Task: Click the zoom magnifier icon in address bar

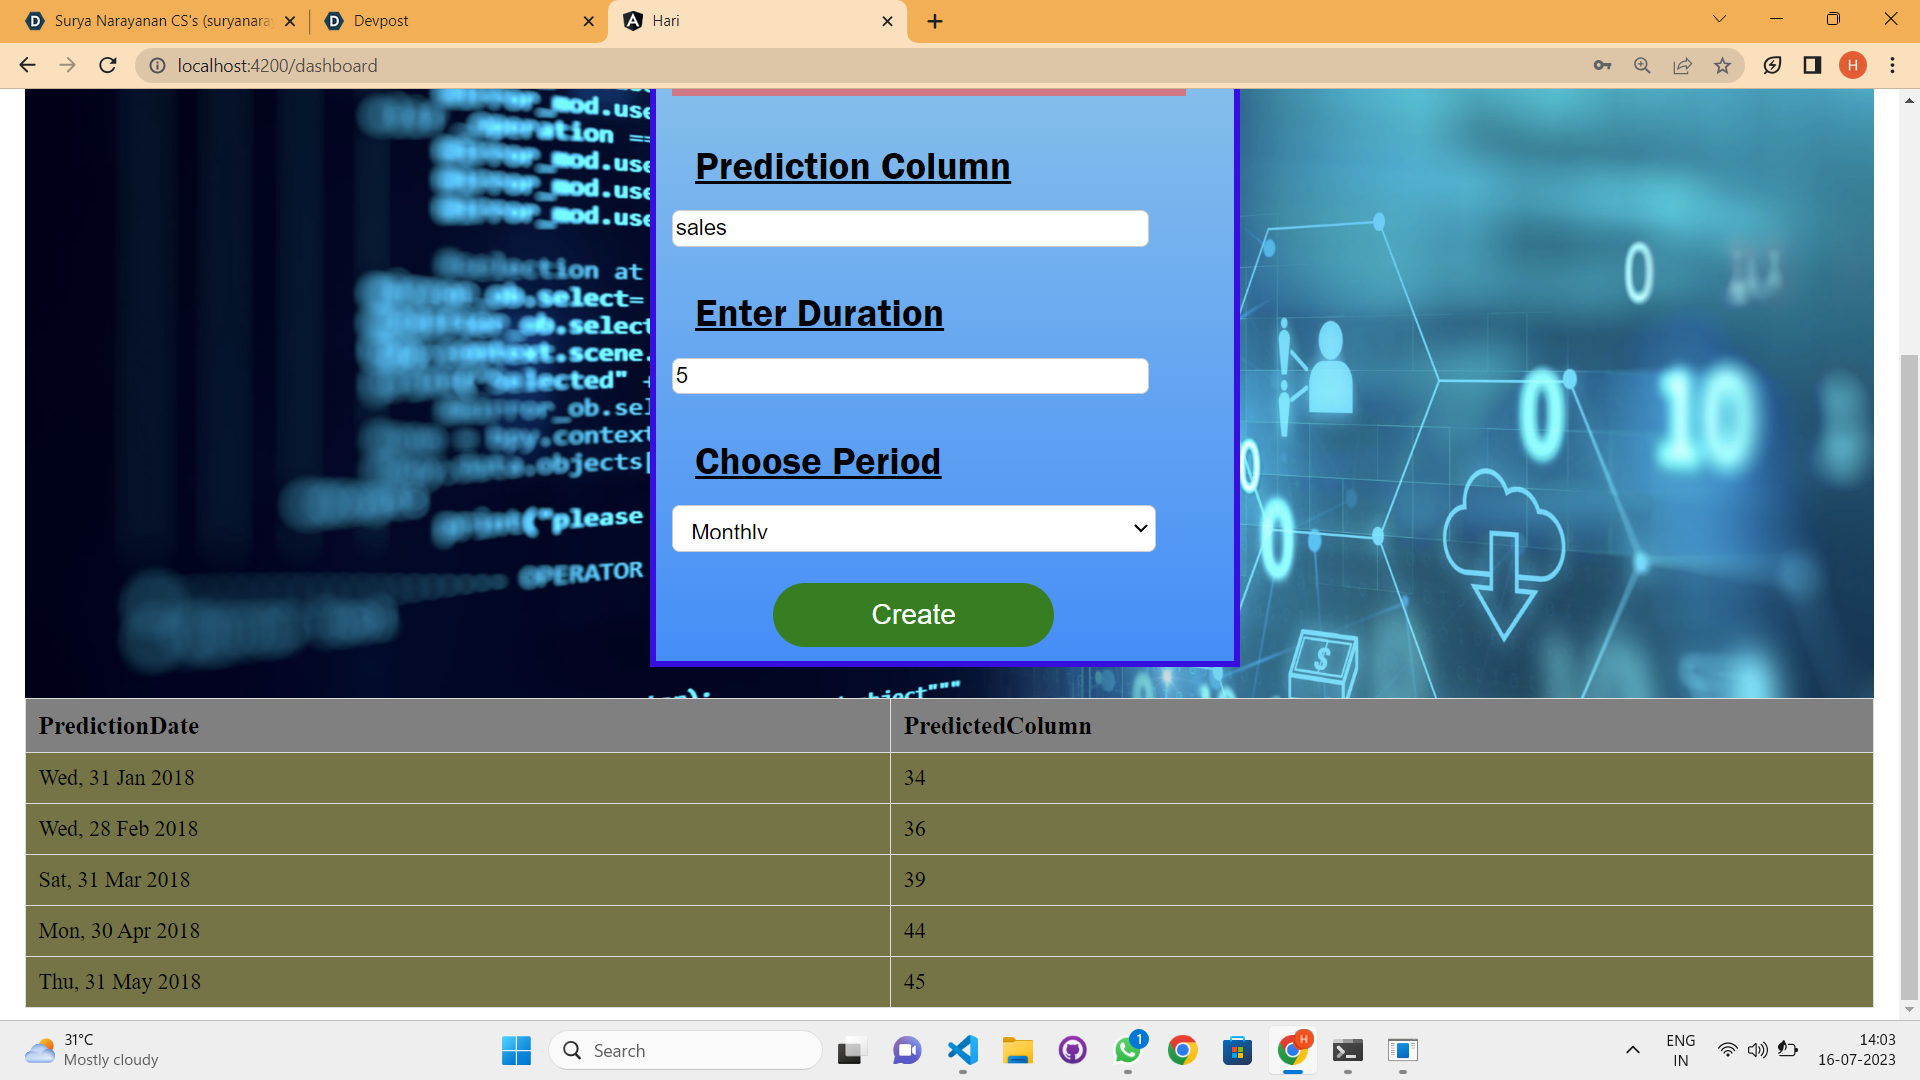Action: click(1642, 65)
